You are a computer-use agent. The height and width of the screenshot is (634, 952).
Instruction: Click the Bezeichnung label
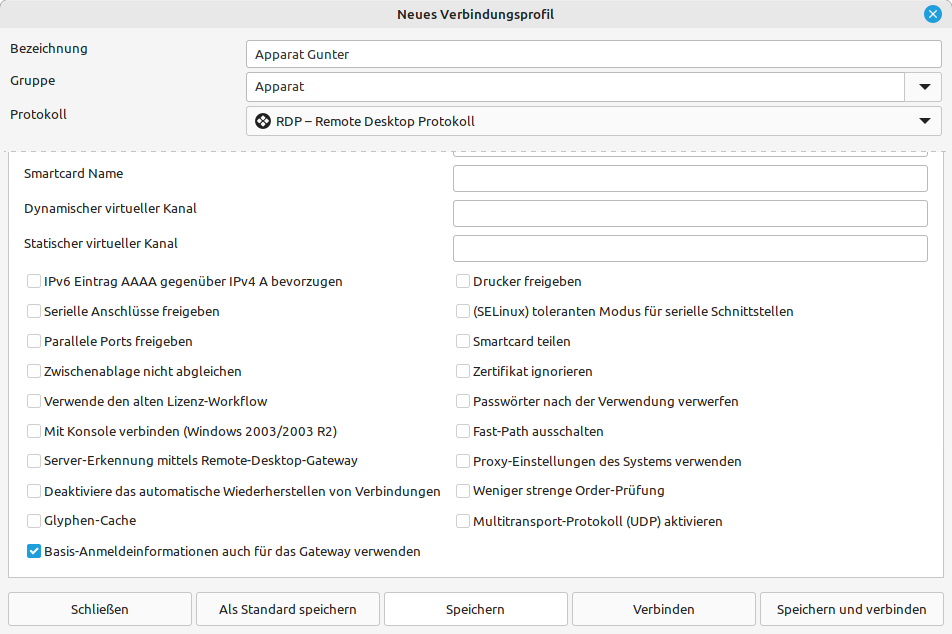pyautogui.click(x=49, y=49)
